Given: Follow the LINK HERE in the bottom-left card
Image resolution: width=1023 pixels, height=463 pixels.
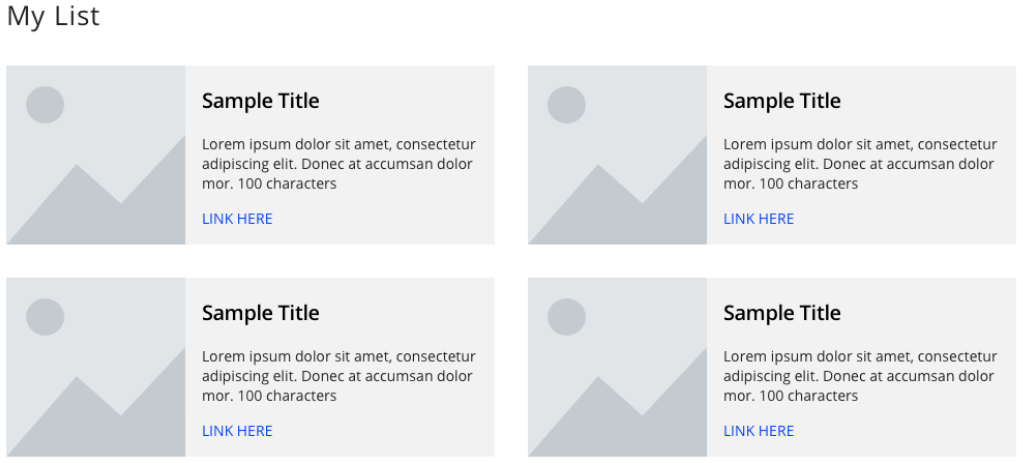Looking at the screenshot, I should [x=237, y=431].
